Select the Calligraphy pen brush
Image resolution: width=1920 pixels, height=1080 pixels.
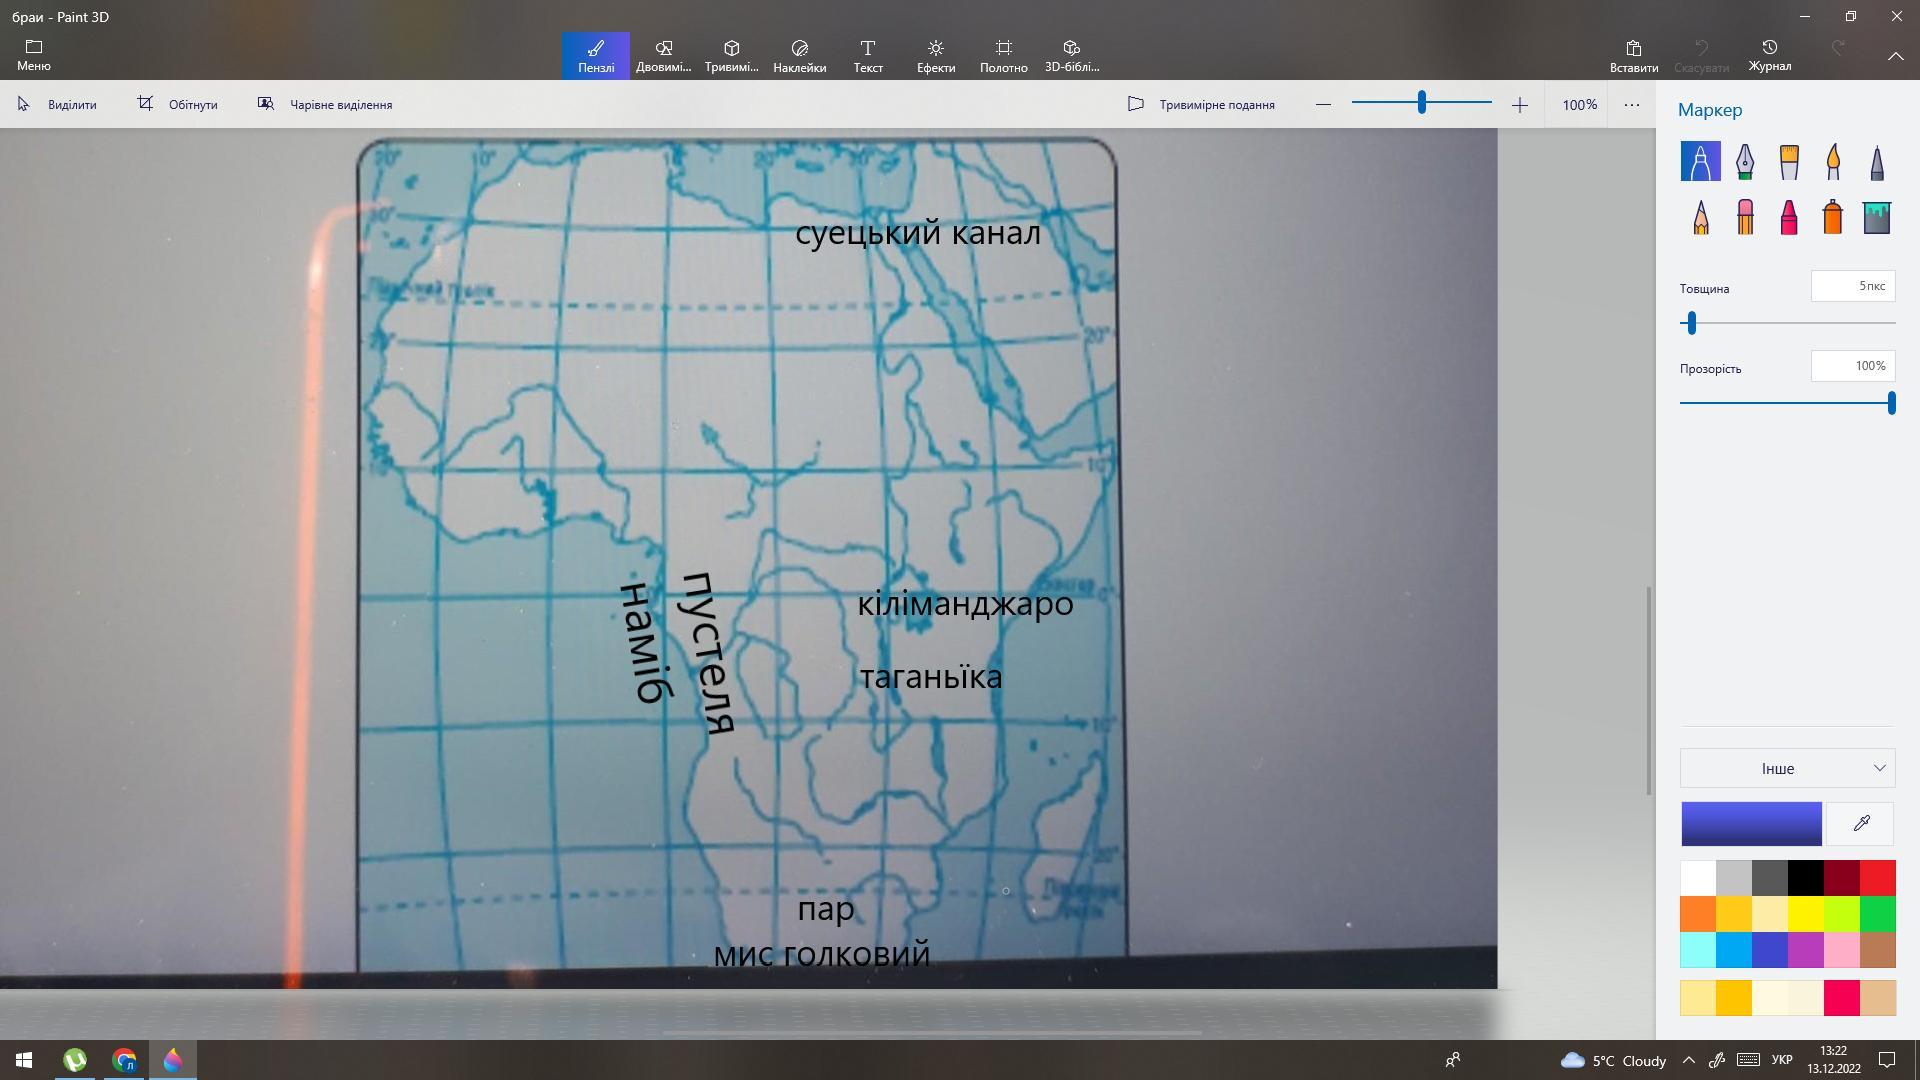(x=1745, y=162)
